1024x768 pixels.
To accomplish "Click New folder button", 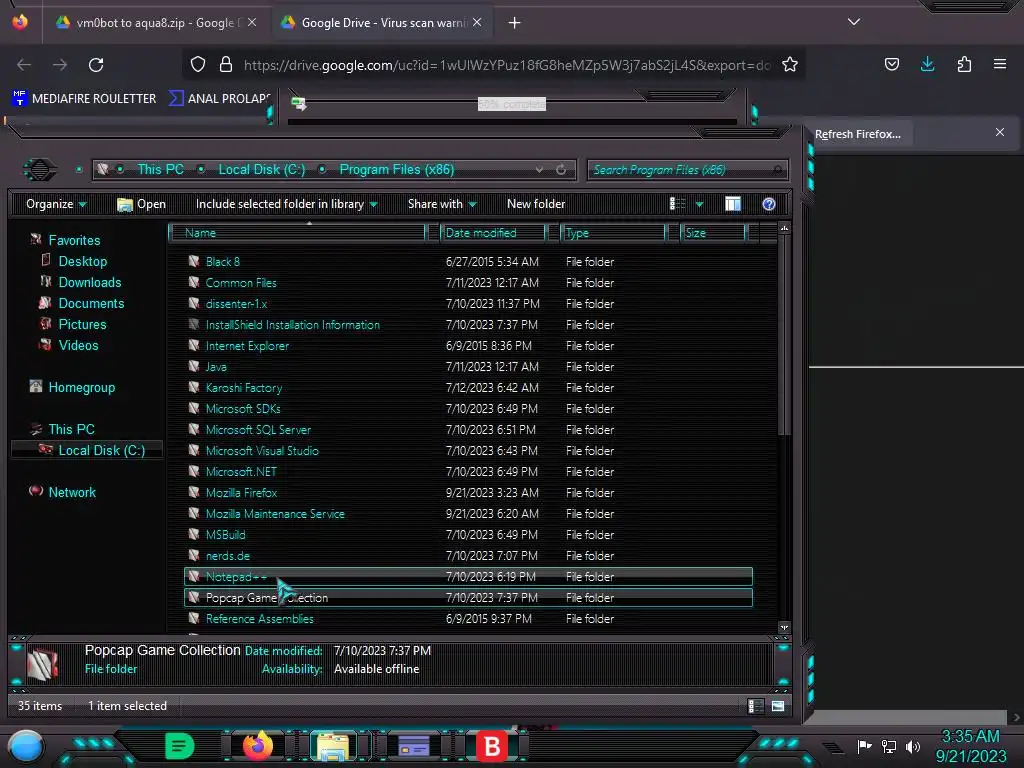I will (x=536, y=204).
